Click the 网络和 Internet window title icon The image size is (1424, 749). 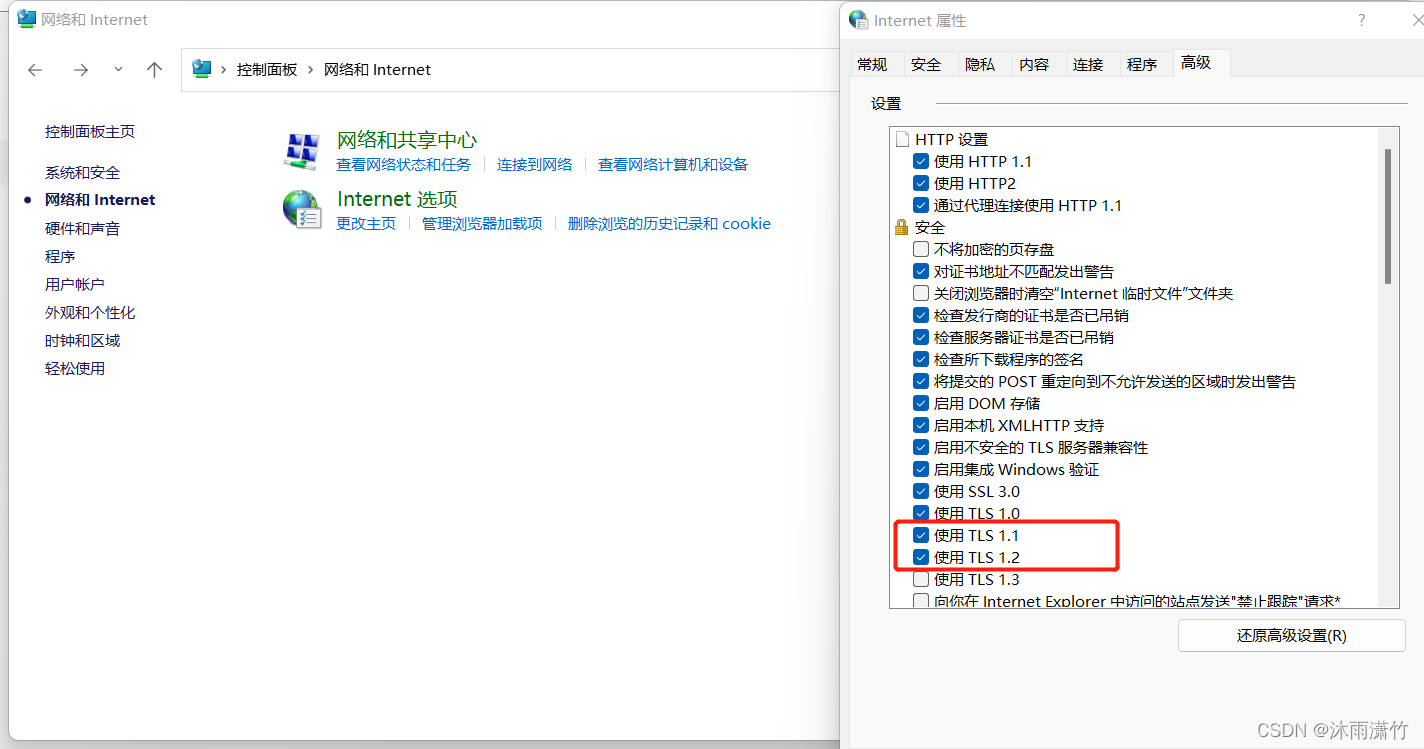click(x=26, y=19)
